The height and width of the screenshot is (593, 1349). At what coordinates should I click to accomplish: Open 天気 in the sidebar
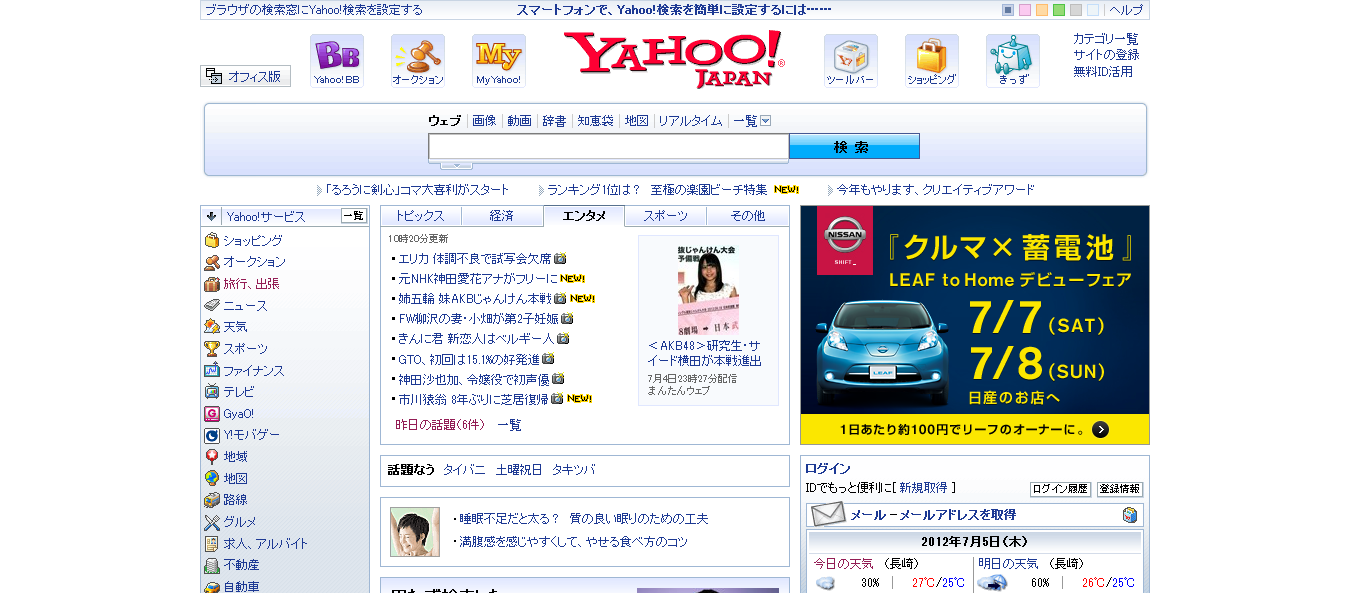click(235, 327)
